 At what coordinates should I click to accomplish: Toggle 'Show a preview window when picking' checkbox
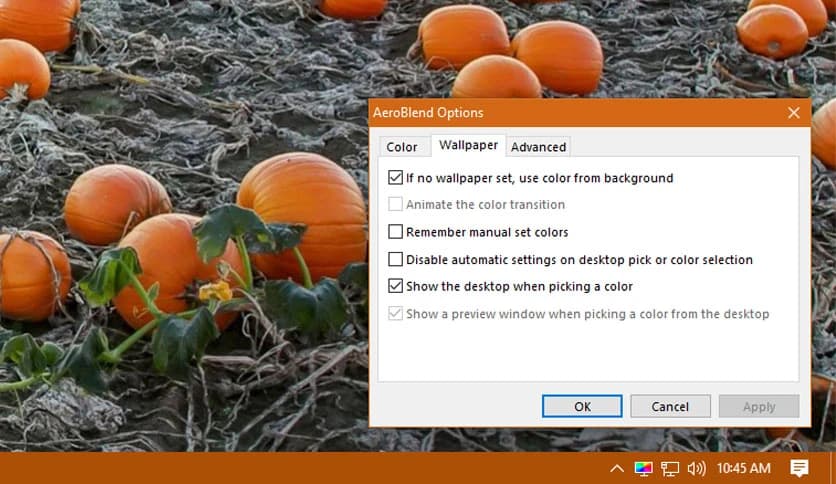tap(395, 313)
